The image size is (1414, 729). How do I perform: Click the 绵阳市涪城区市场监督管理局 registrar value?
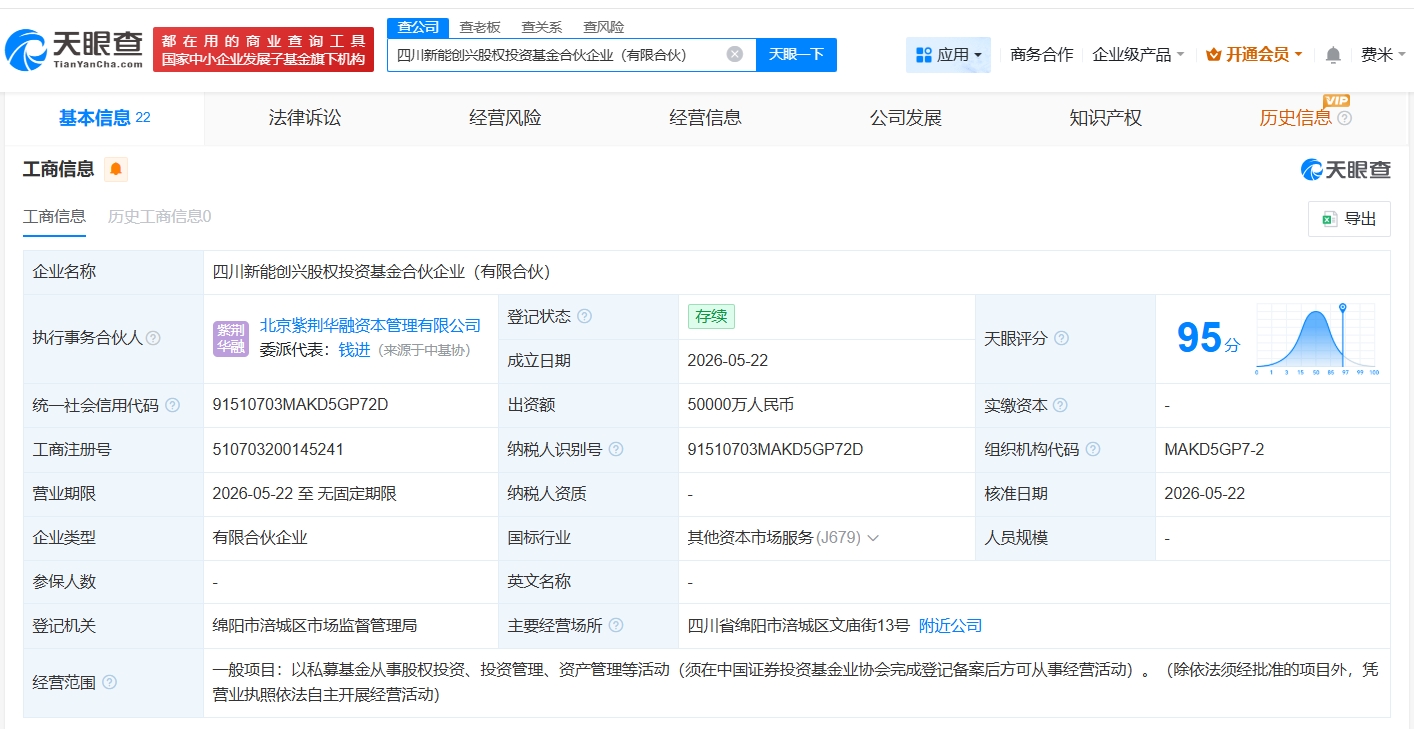[x=314, y=626]
